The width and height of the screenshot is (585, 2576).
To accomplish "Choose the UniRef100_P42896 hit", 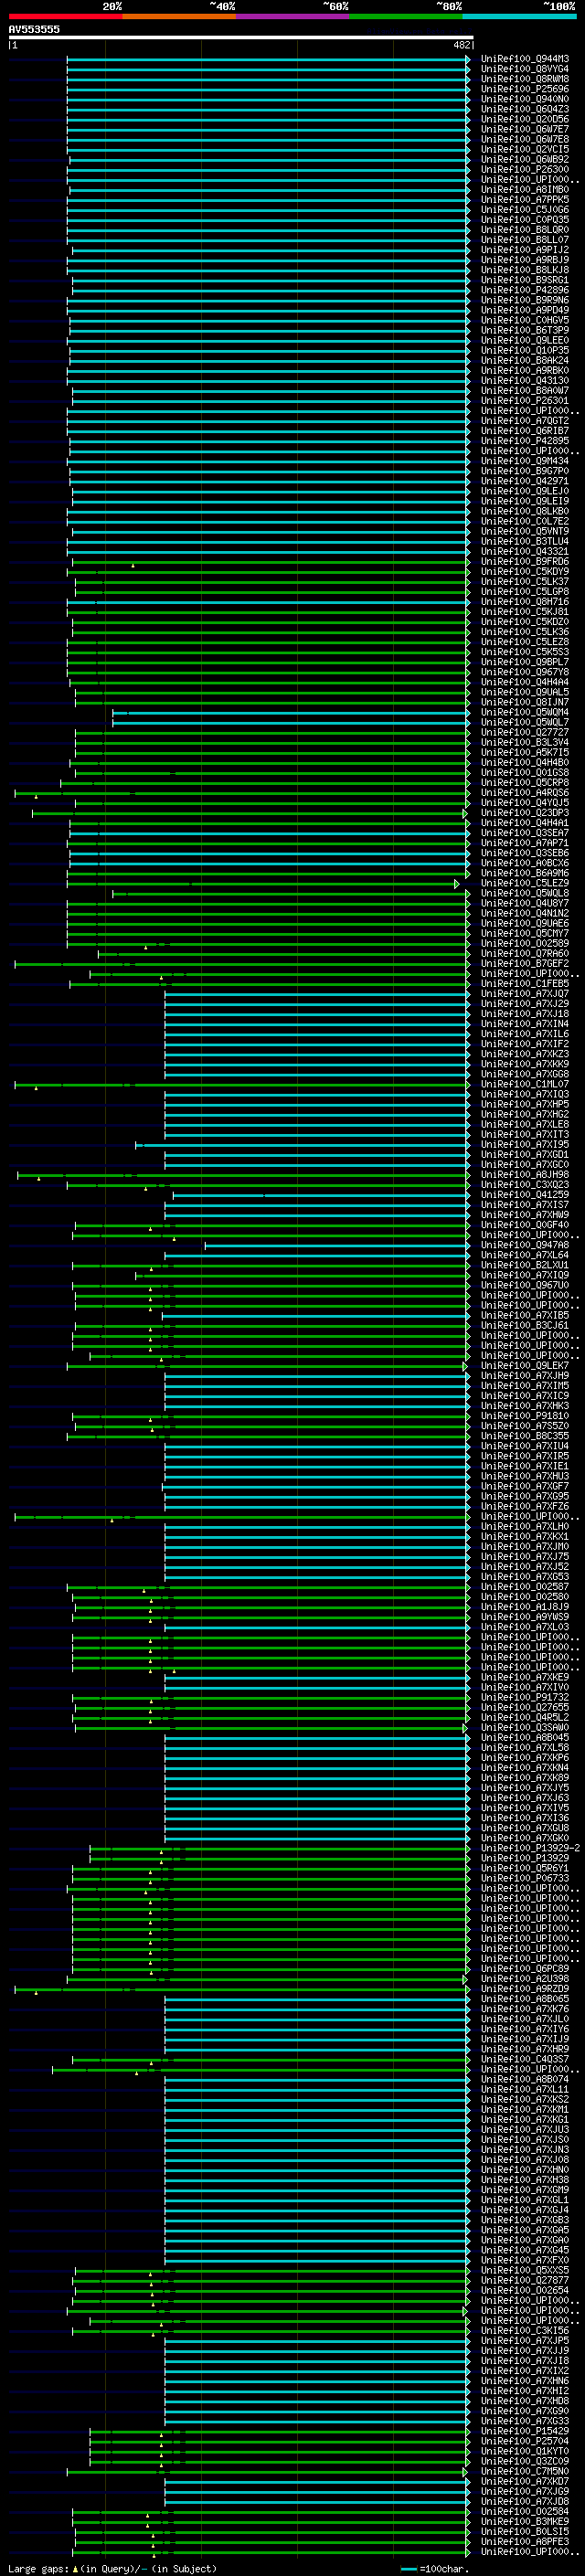I will (x=525, y=290).
